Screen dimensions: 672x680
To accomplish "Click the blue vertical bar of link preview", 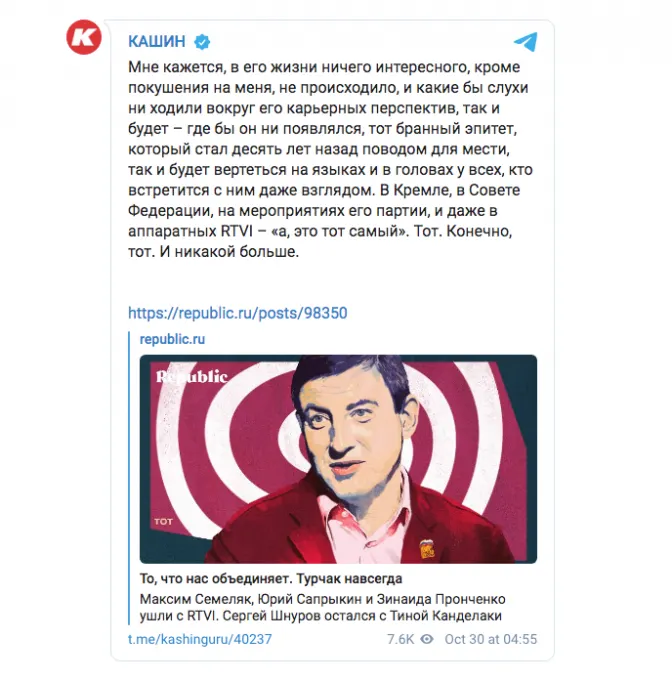I will pos(129,478).
